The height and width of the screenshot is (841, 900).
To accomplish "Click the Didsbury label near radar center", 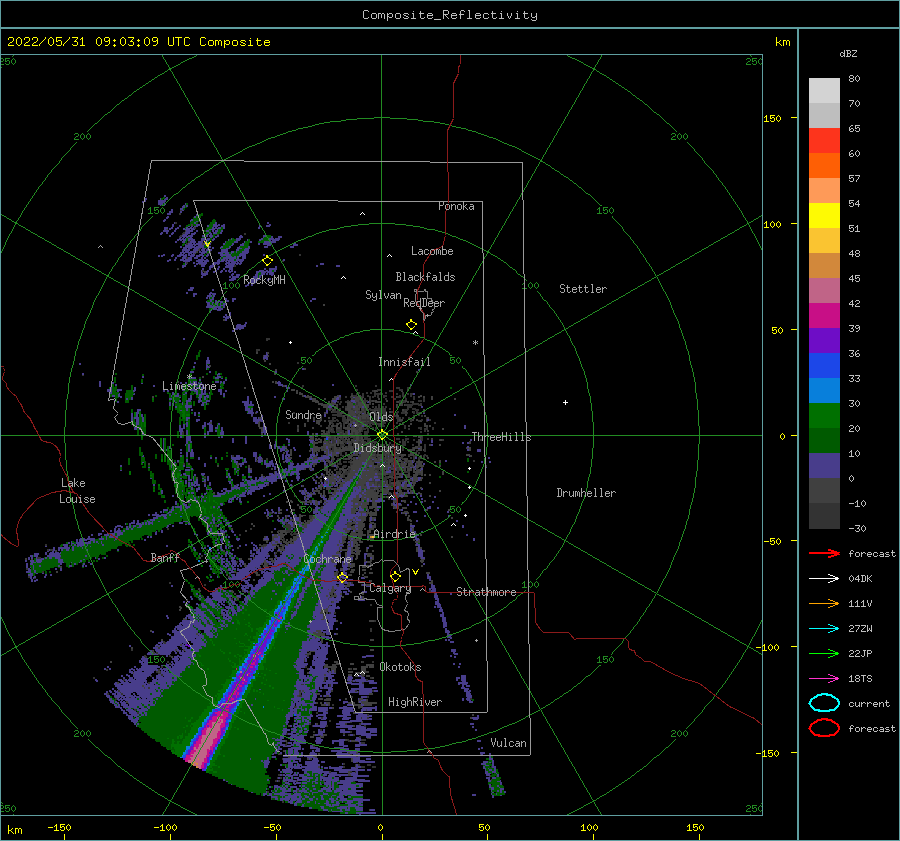I will [x=377, y=448].
